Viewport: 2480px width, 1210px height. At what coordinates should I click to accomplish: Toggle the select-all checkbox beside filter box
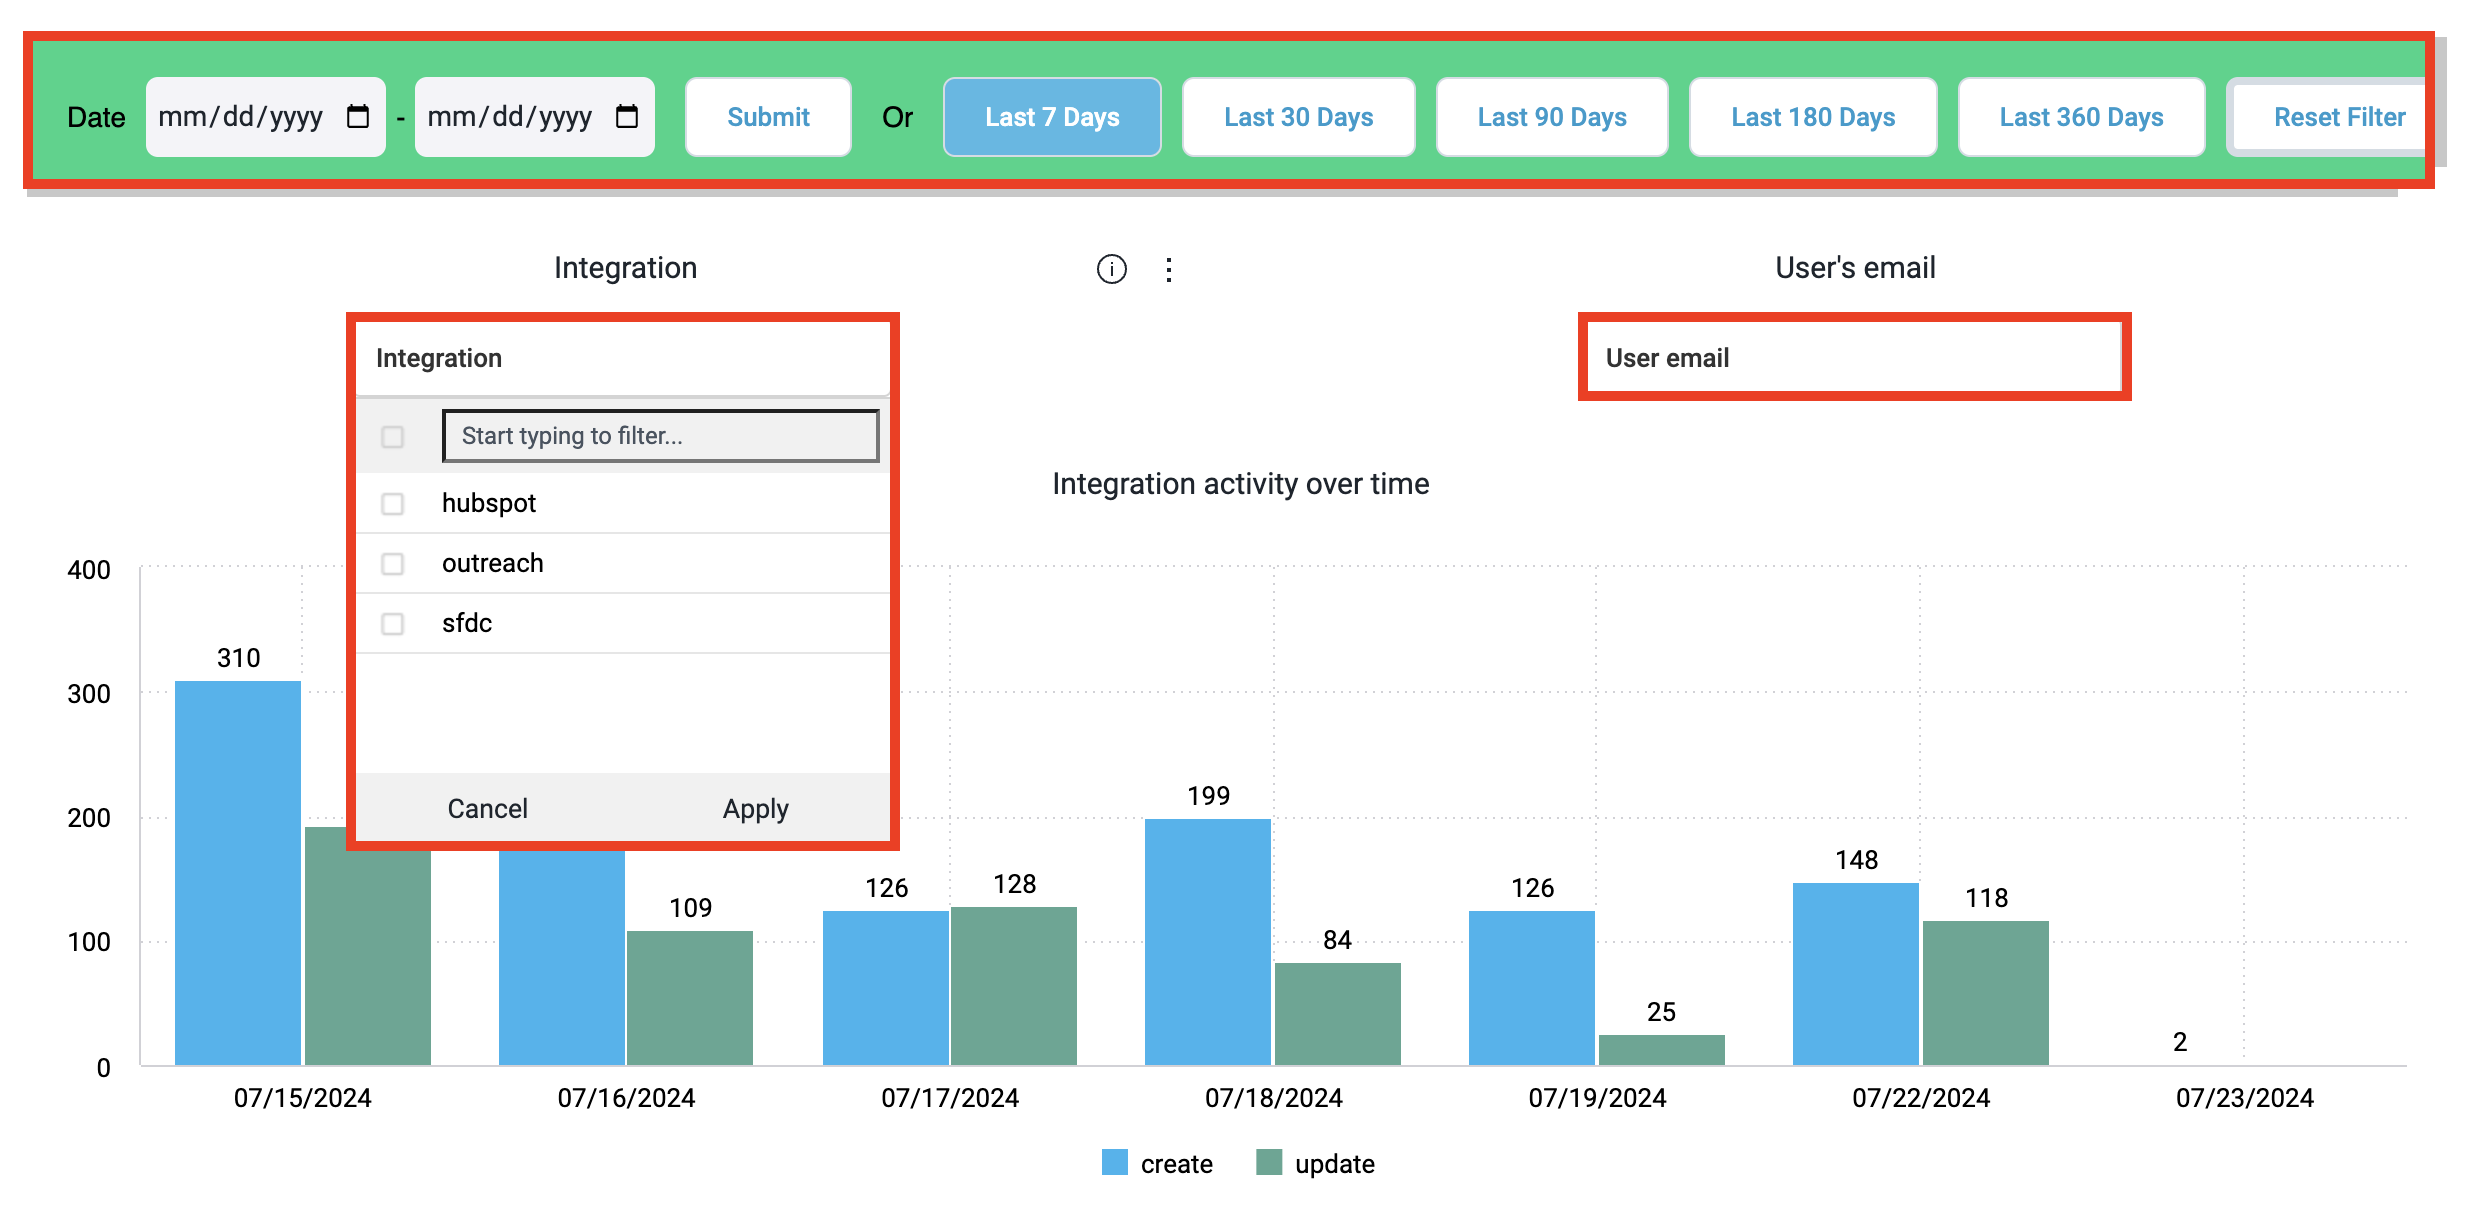point(393,437)
